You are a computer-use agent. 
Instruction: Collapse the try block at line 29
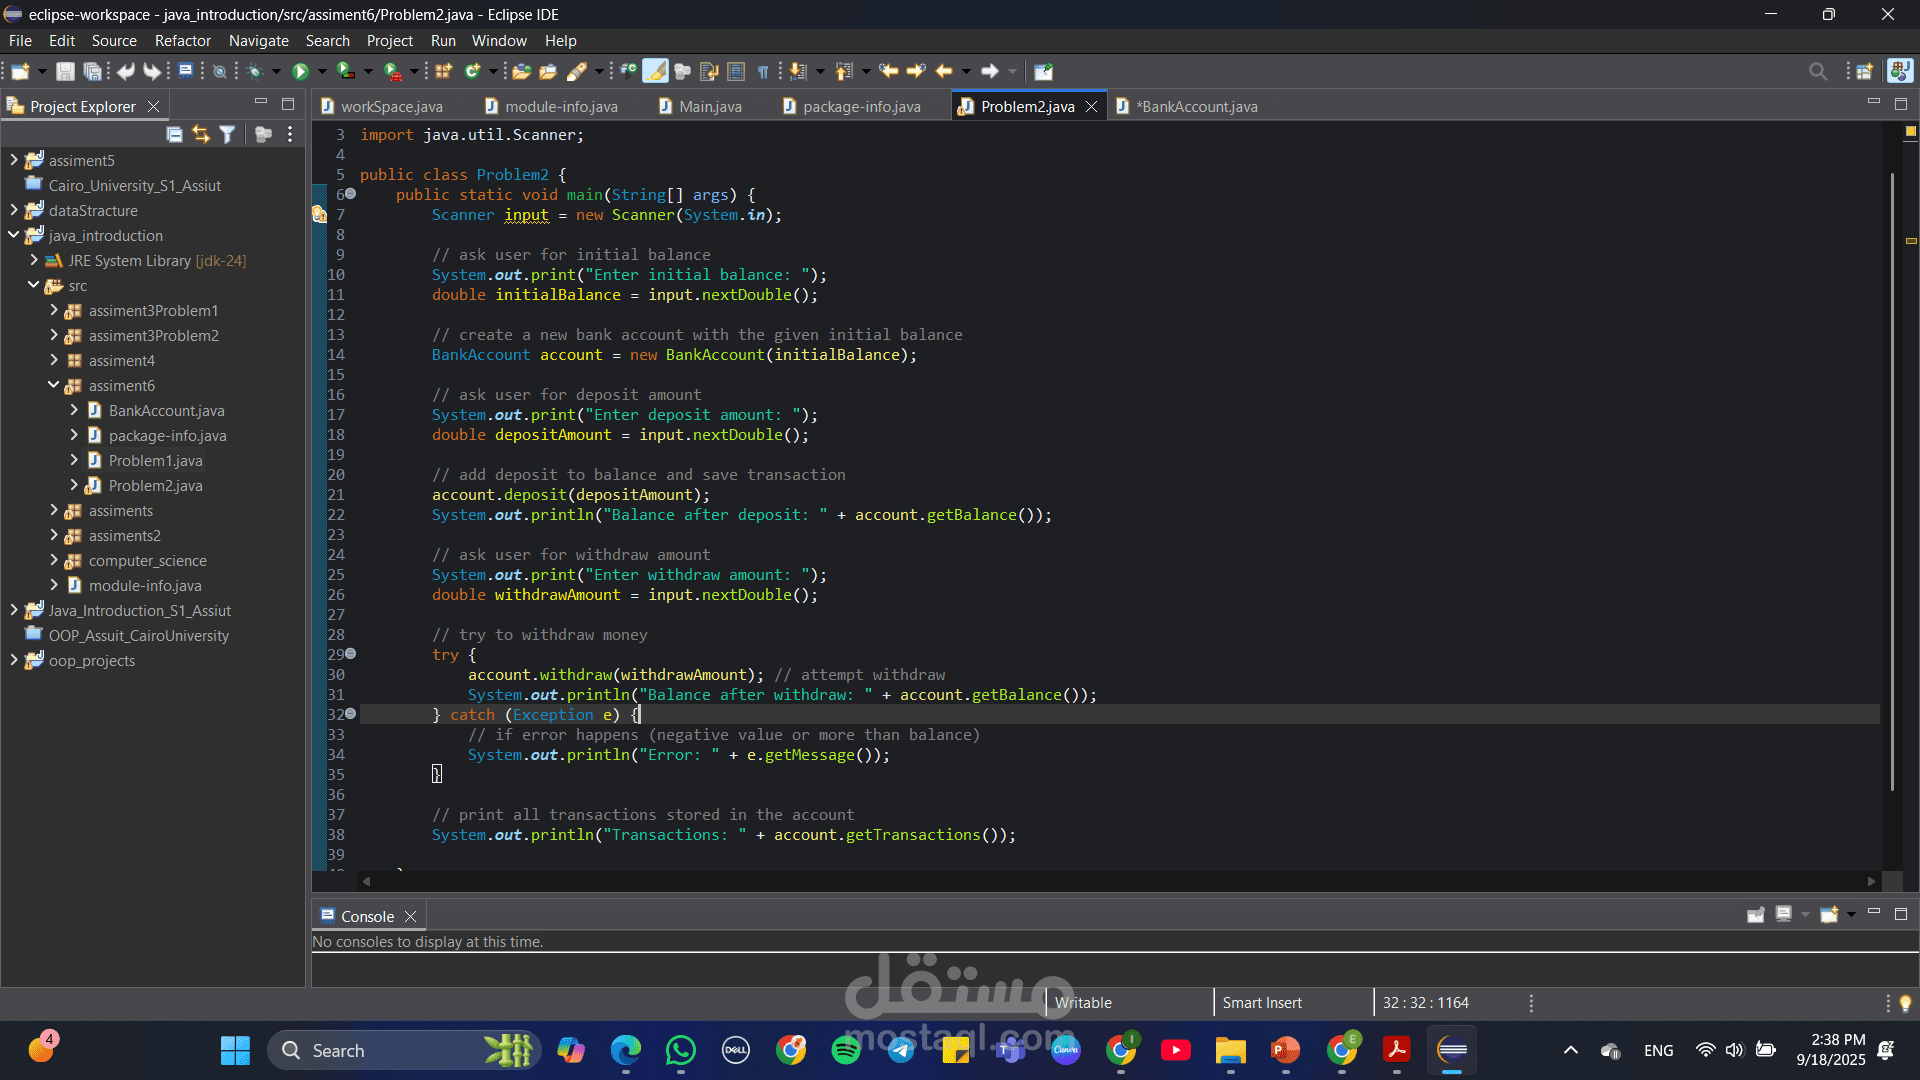[x=351, y=654]
